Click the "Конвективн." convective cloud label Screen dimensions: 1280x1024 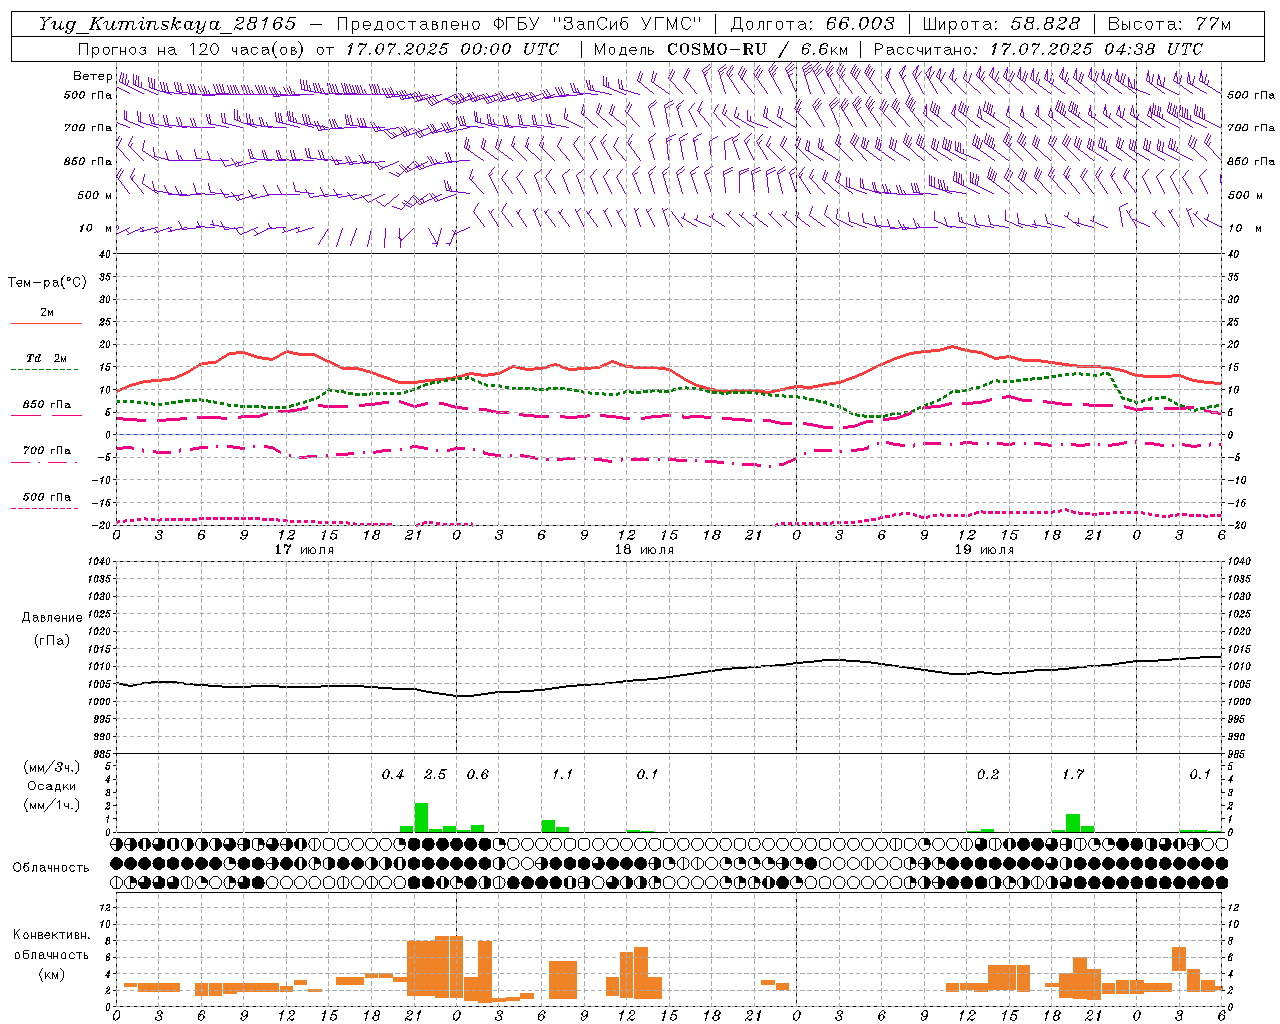coord(51,935)
